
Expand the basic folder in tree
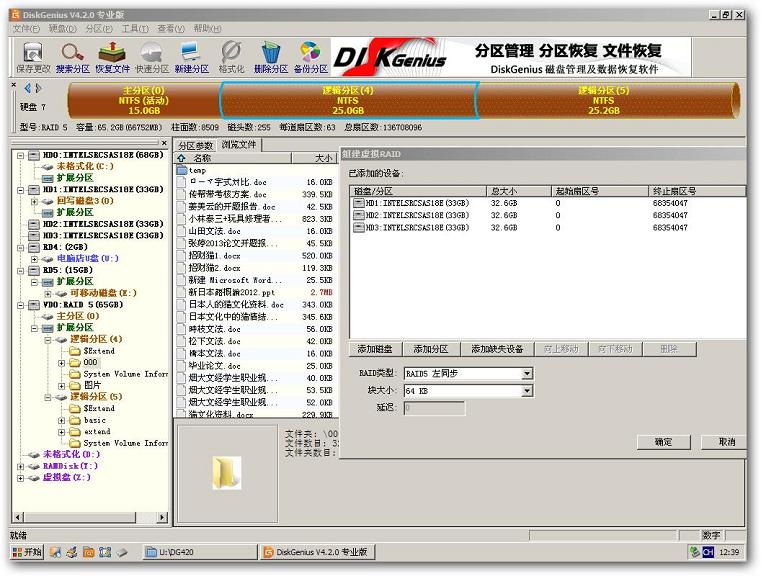[62, 420]
